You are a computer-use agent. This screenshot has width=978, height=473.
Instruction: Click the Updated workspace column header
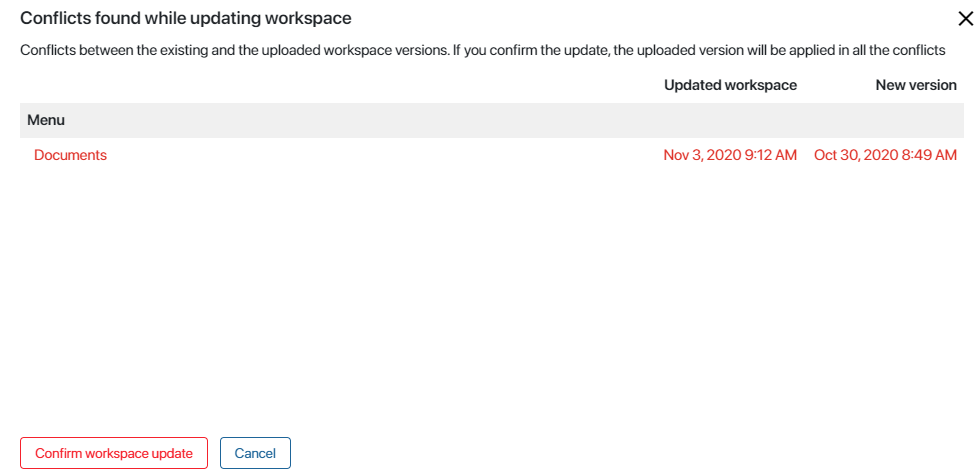tap(730, 85)
